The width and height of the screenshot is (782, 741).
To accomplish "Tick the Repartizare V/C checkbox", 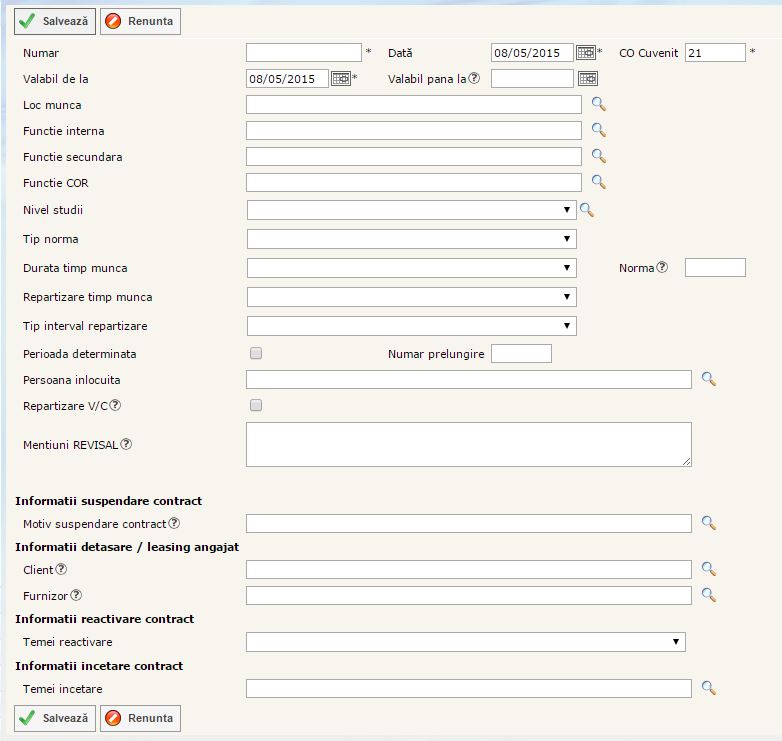I will [256, 405].
